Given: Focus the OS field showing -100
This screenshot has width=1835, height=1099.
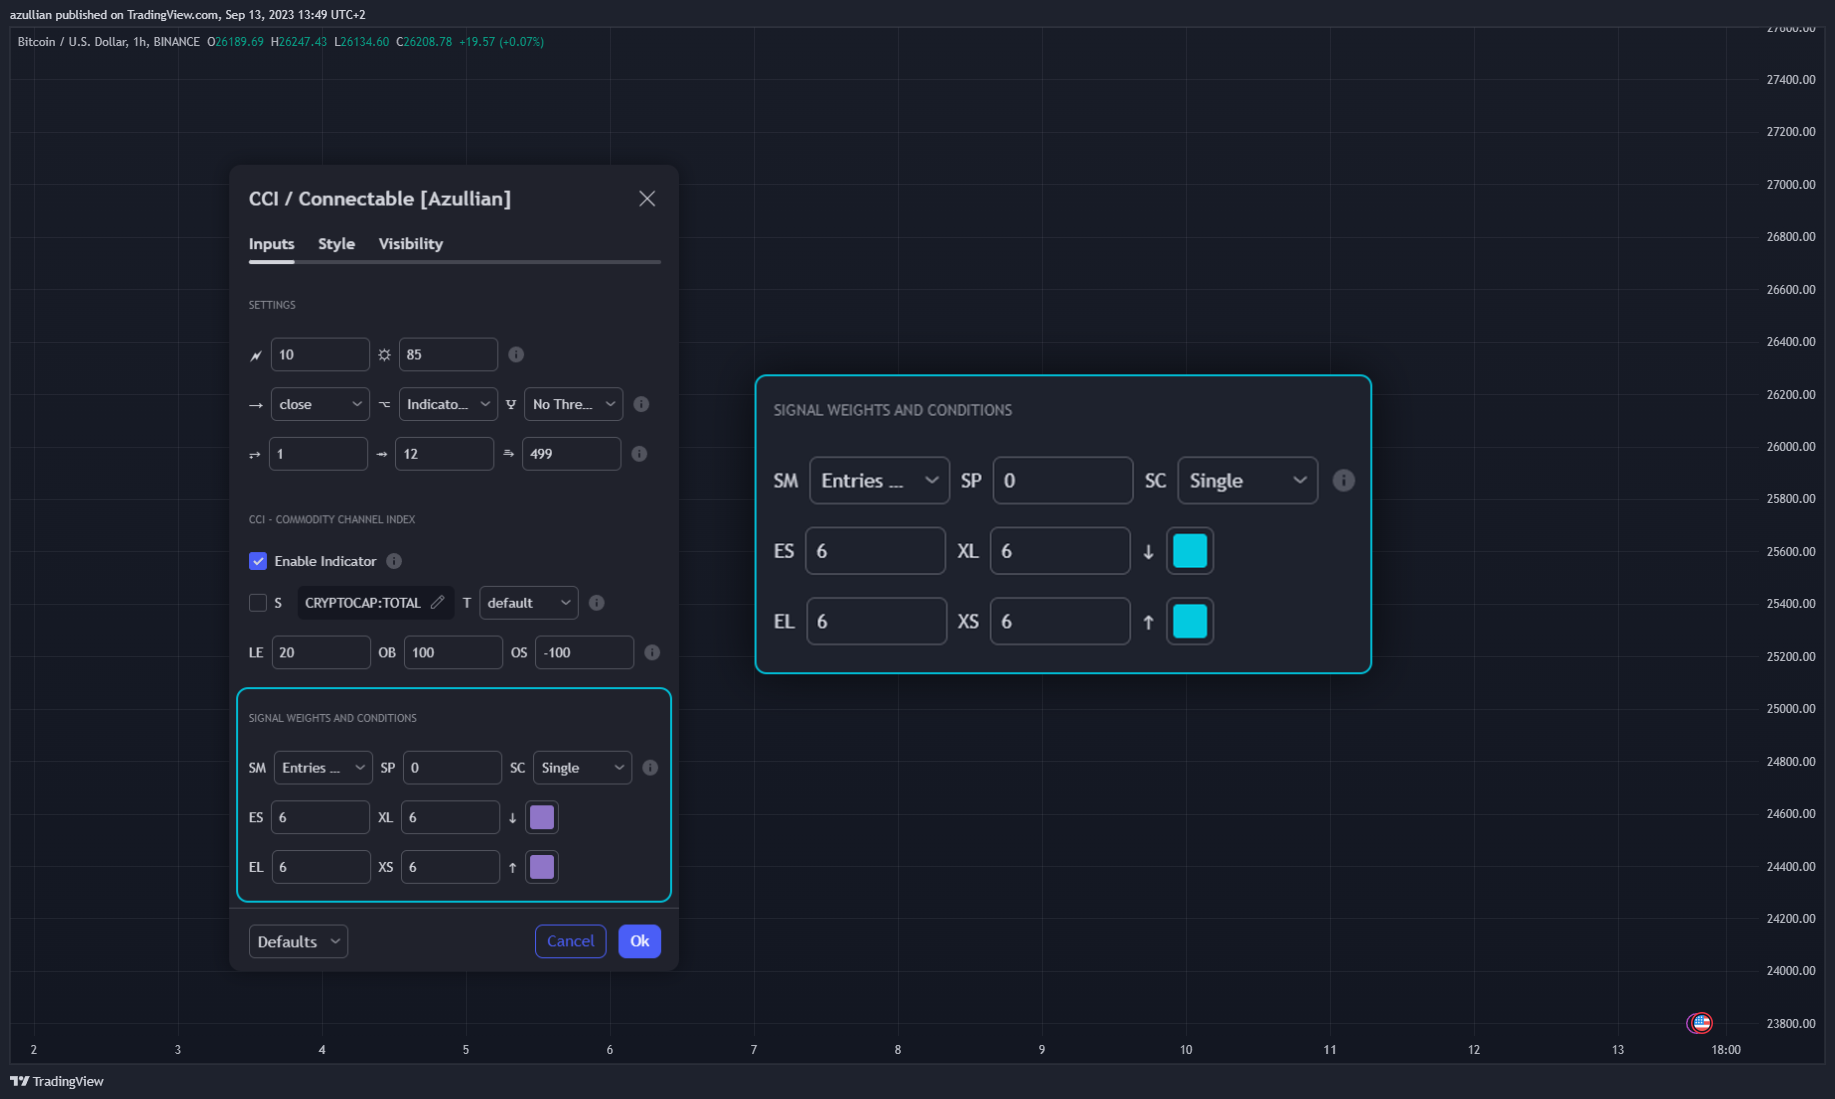Looking at the screenshot, I should pos(584,652).
